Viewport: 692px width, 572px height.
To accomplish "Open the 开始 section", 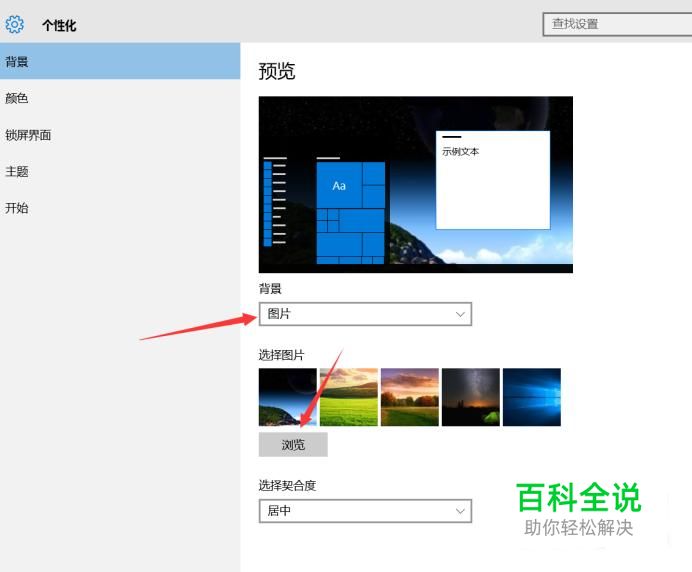I will click(120, 208).
